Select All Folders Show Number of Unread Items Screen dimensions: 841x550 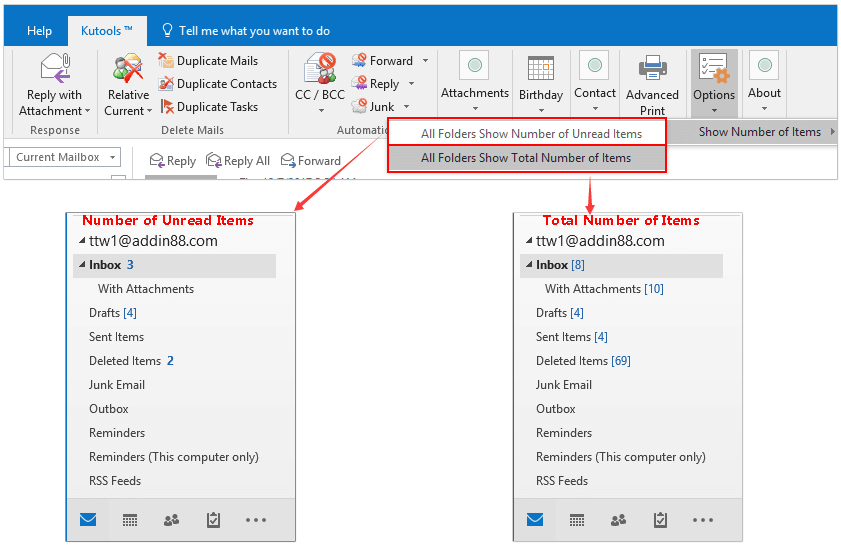tap(531, 134)
